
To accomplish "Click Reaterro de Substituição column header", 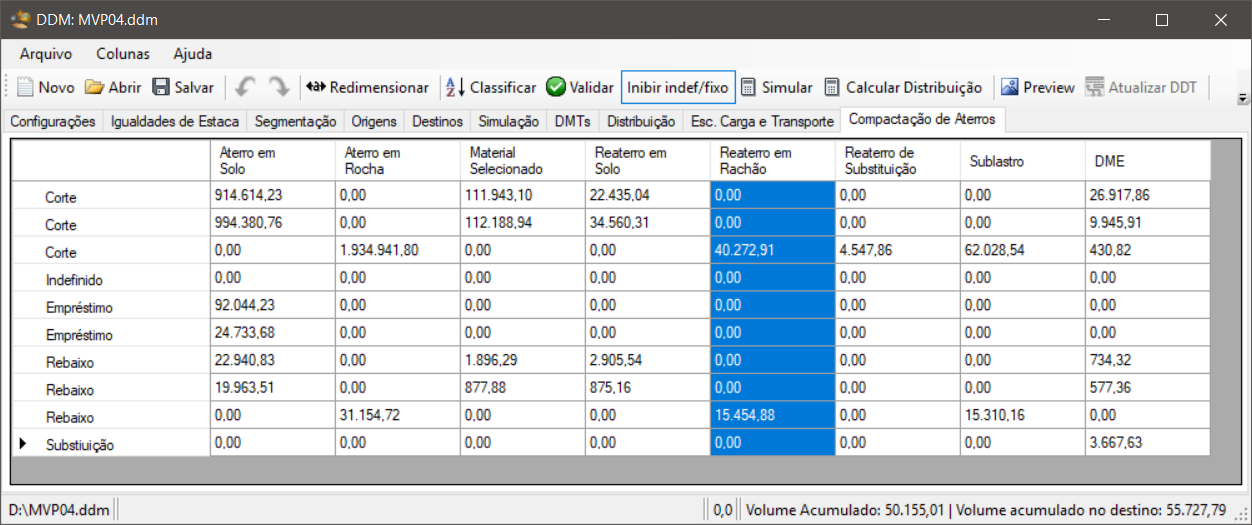I will tap(897, 160).
